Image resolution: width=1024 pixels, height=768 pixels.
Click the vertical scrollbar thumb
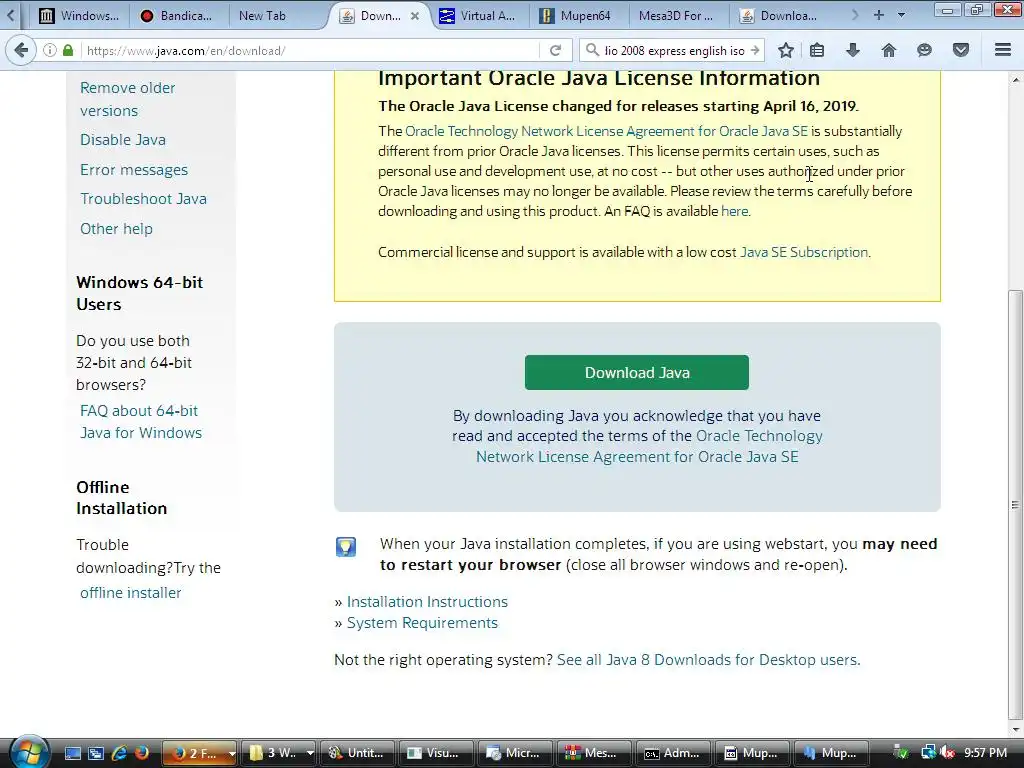coord(1014,504)
